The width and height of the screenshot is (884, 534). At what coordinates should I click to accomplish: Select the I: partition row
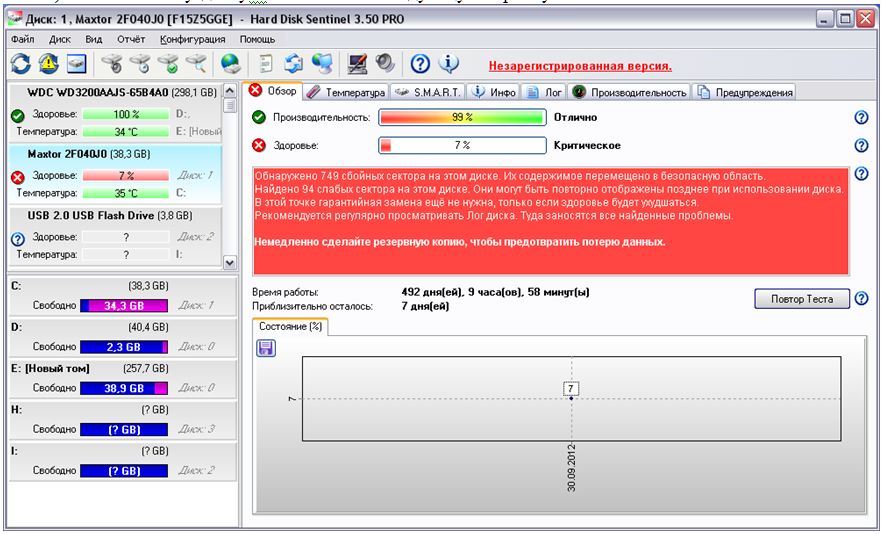tap(123, 461)
